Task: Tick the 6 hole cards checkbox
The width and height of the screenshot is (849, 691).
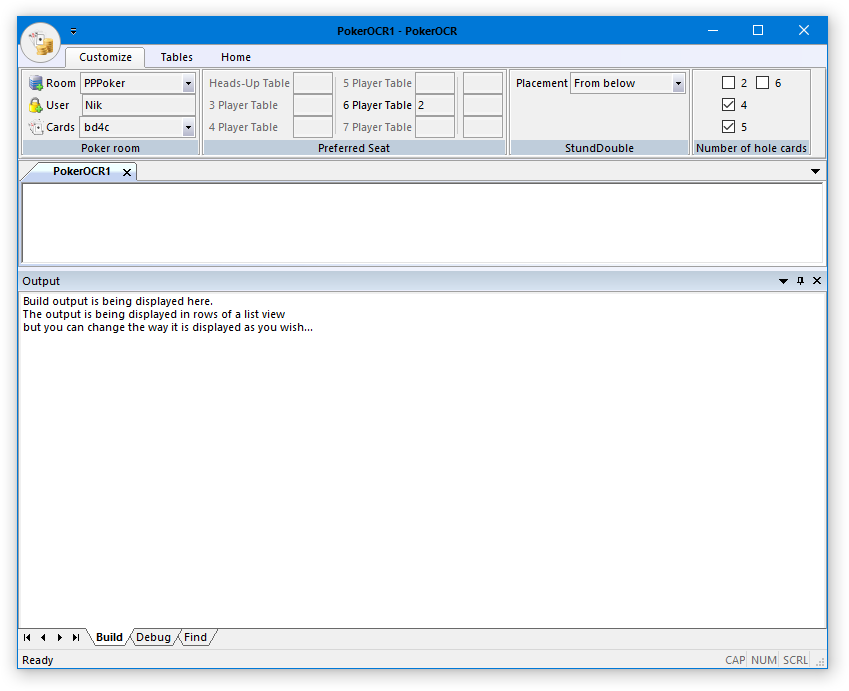Action: [762, 83]
